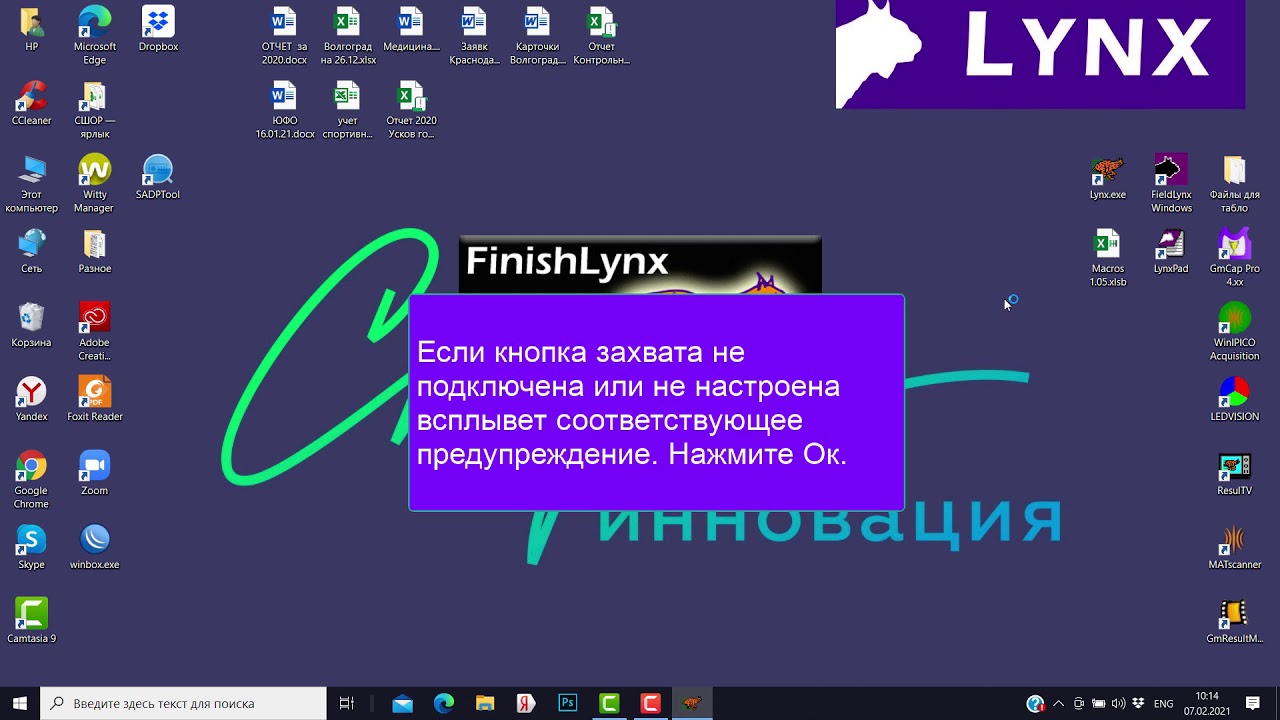Launch WinPICO Acquisition shortcut

[x=1235, y=331]
